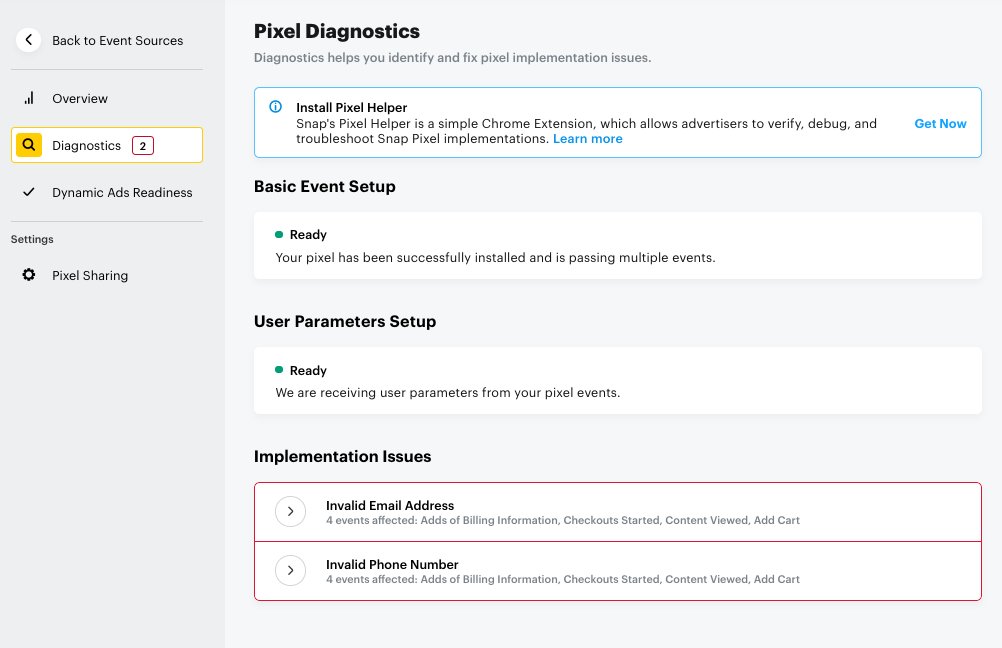1002x648 pixels.
Task: Click the info icon beside Install Pixel Helper
Action: (x=278, y=107)
